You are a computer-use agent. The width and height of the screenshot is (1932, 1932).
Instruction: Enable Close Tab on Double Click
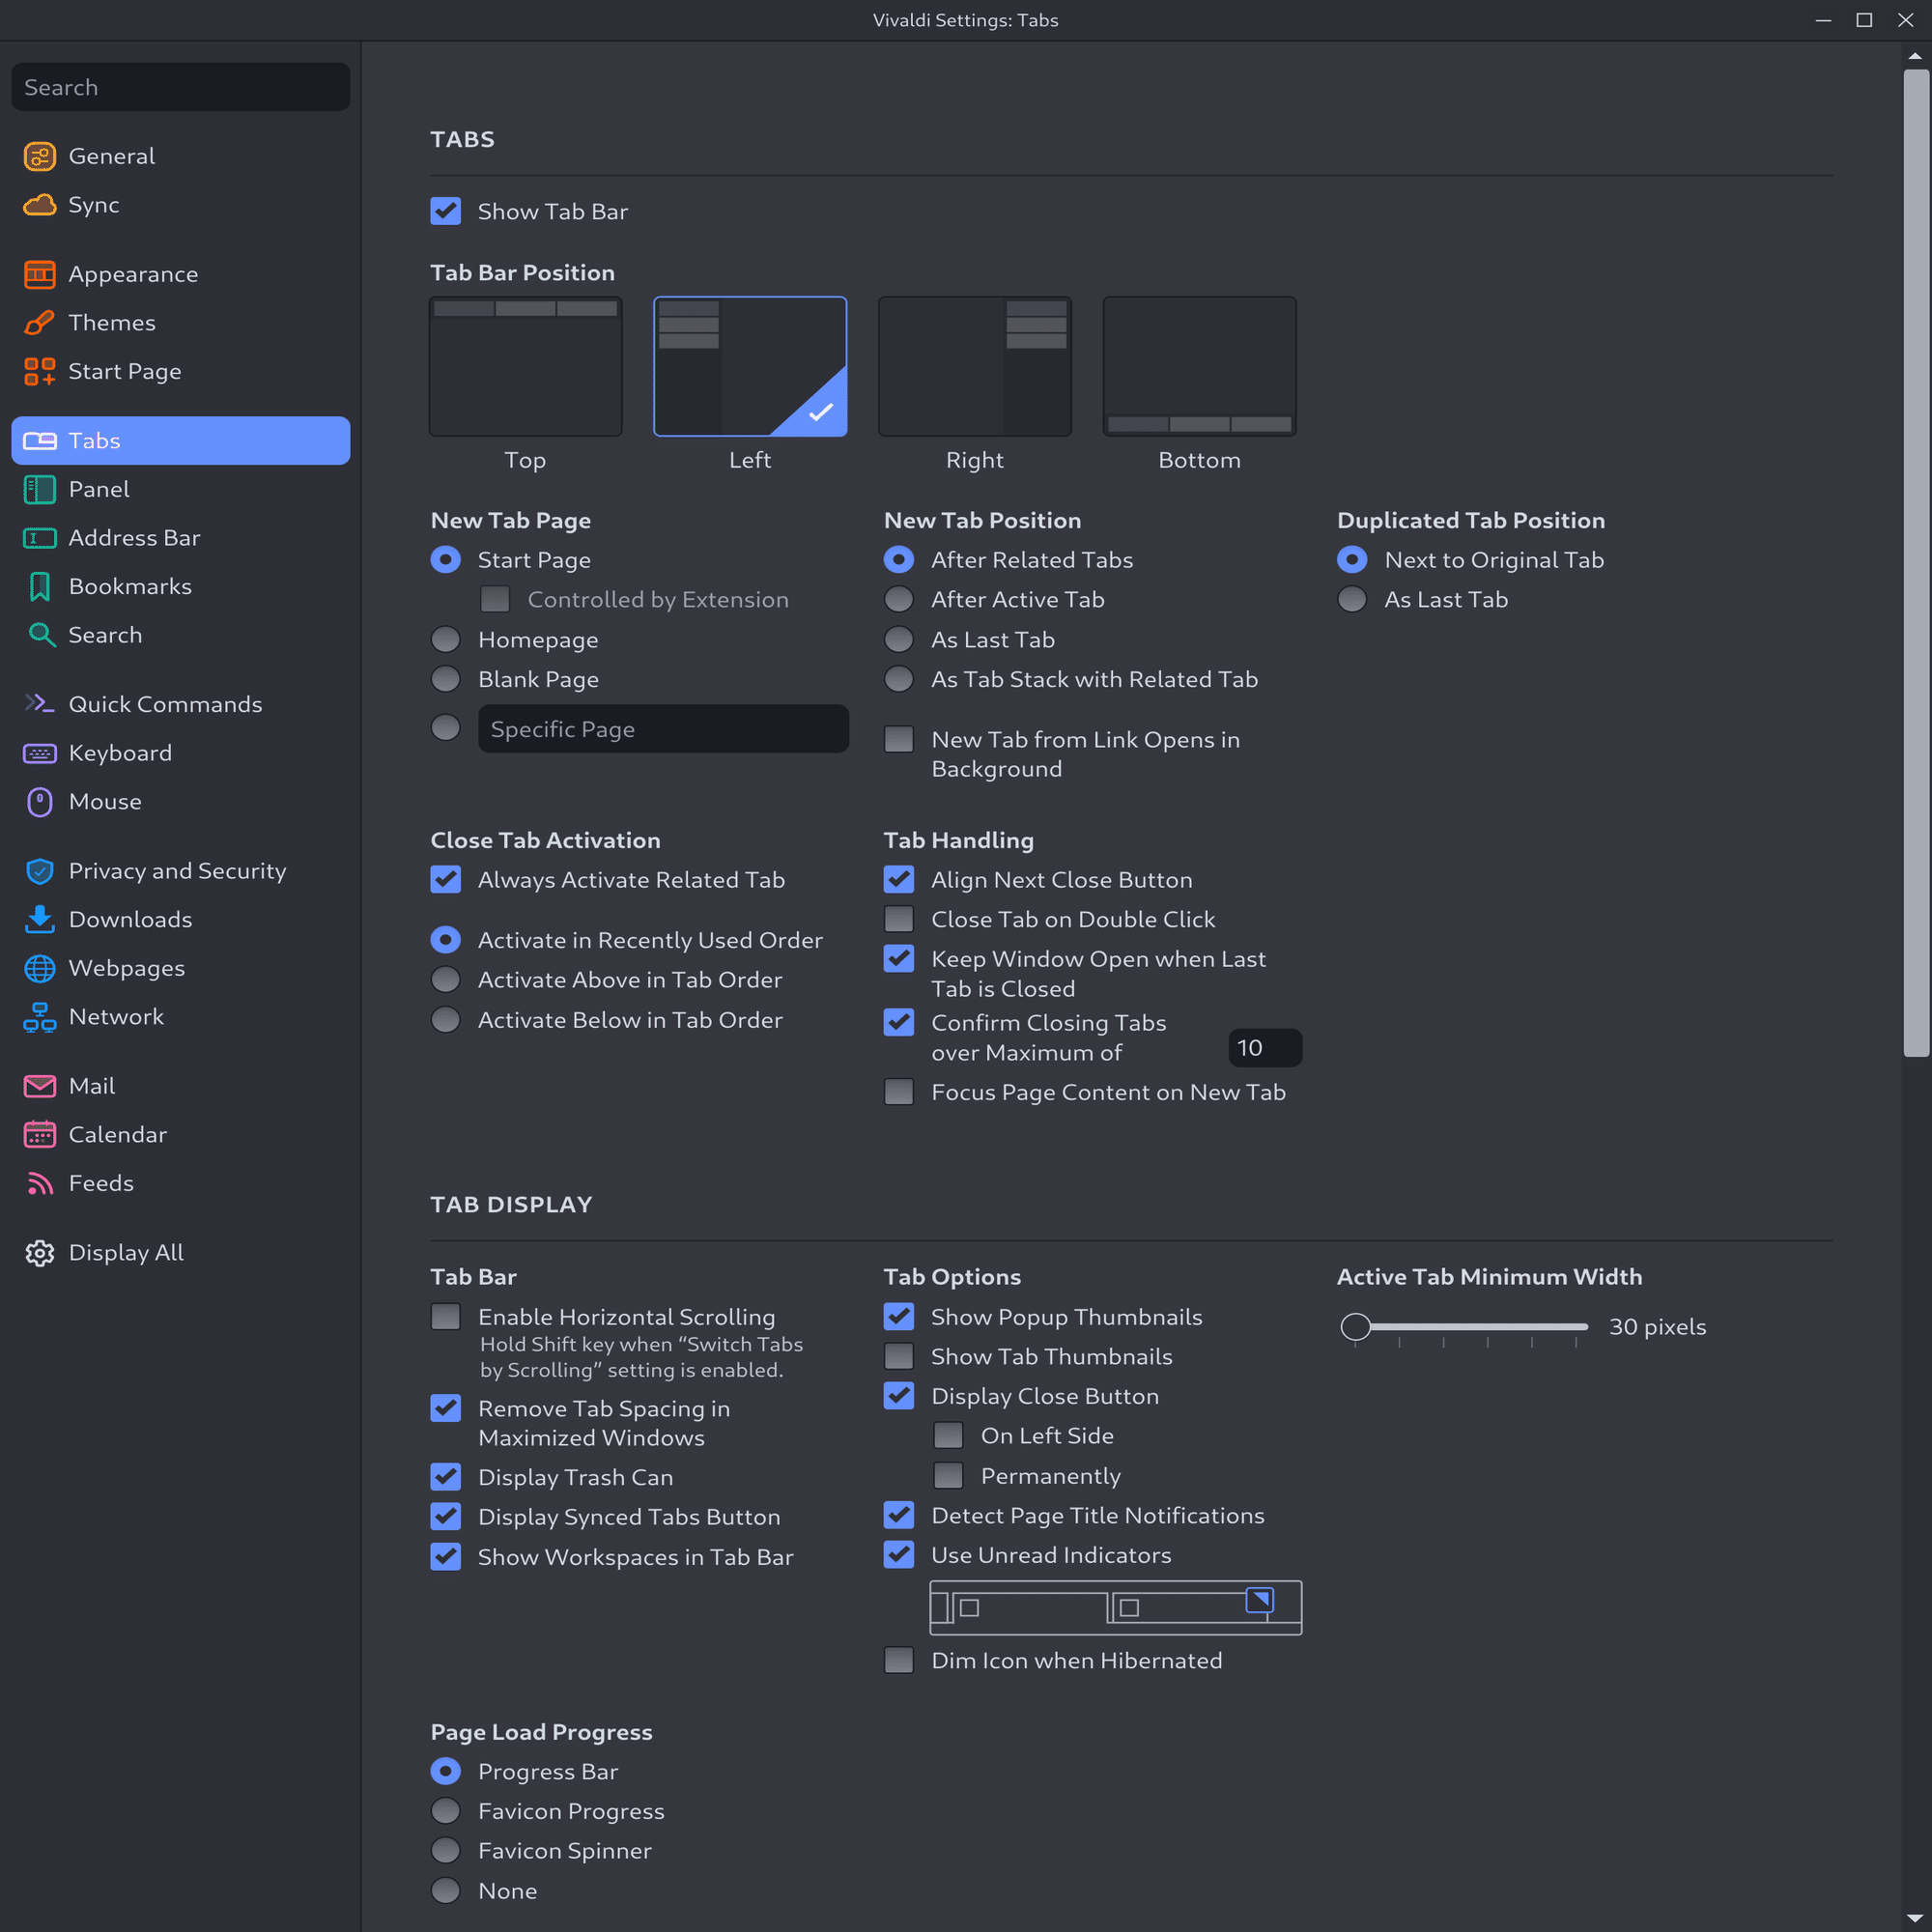[899, 919]
